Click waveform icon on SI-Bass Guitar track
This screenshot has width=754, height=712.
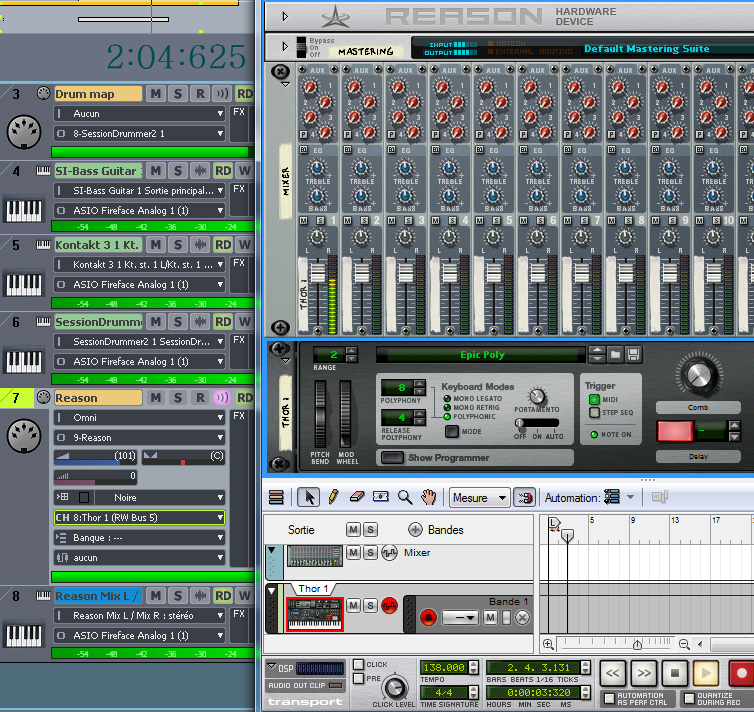pyautogui.click(x=200, y=171)
